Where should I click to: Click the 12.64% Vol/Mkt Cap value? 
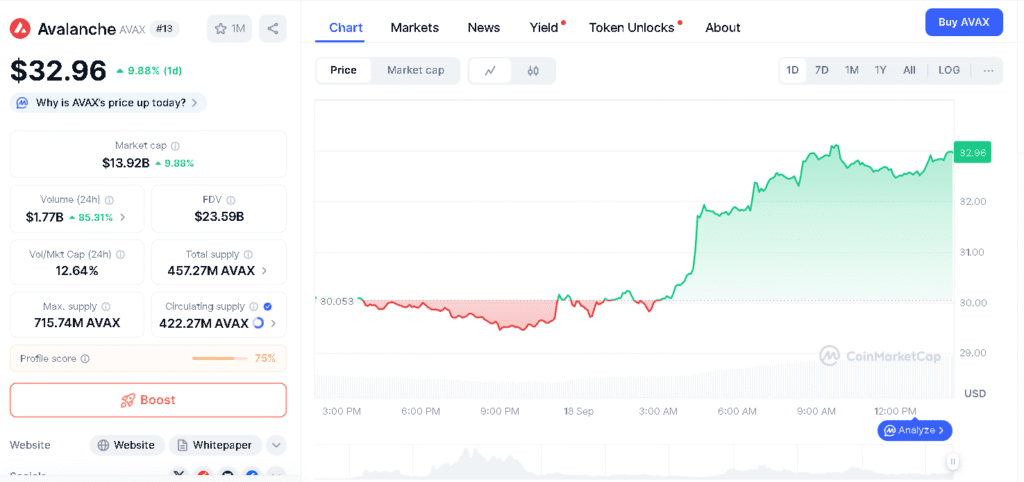coord(77,270)
